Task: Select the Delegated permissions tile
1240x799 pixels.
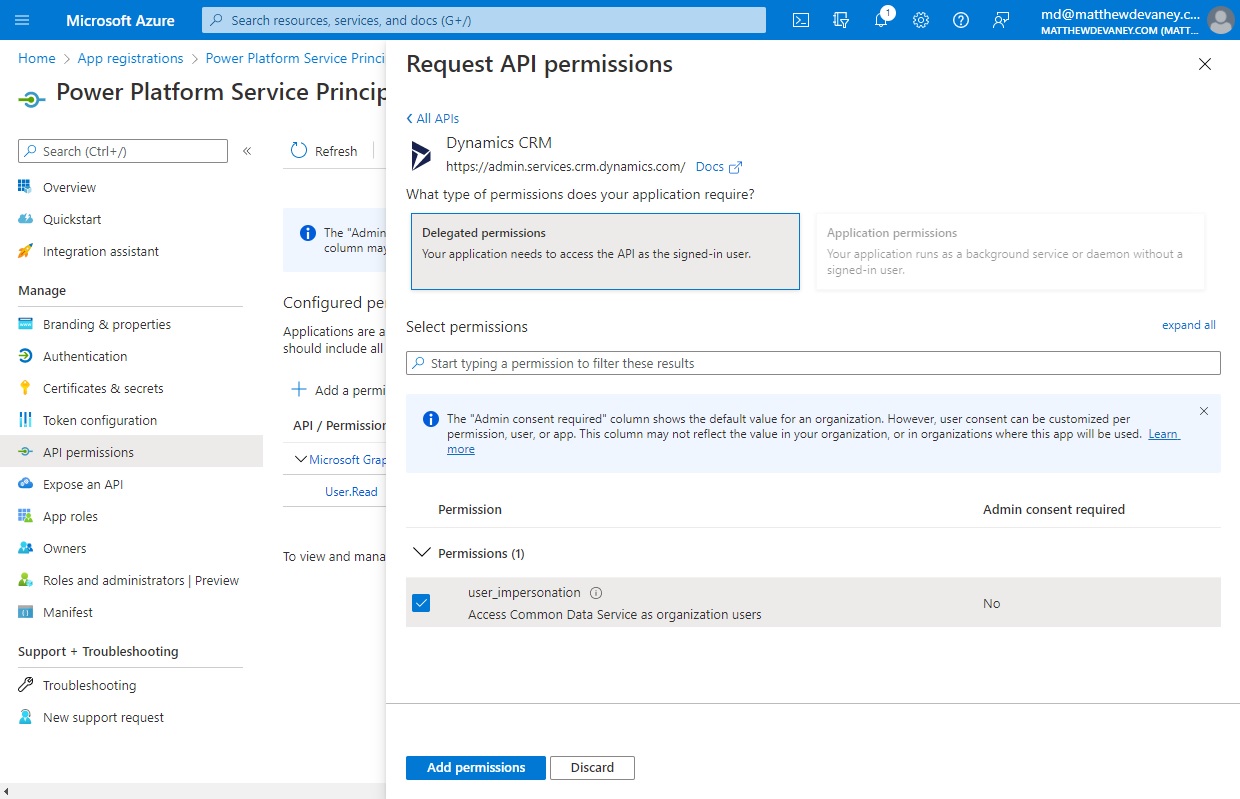Action: (x=604, y=250)
